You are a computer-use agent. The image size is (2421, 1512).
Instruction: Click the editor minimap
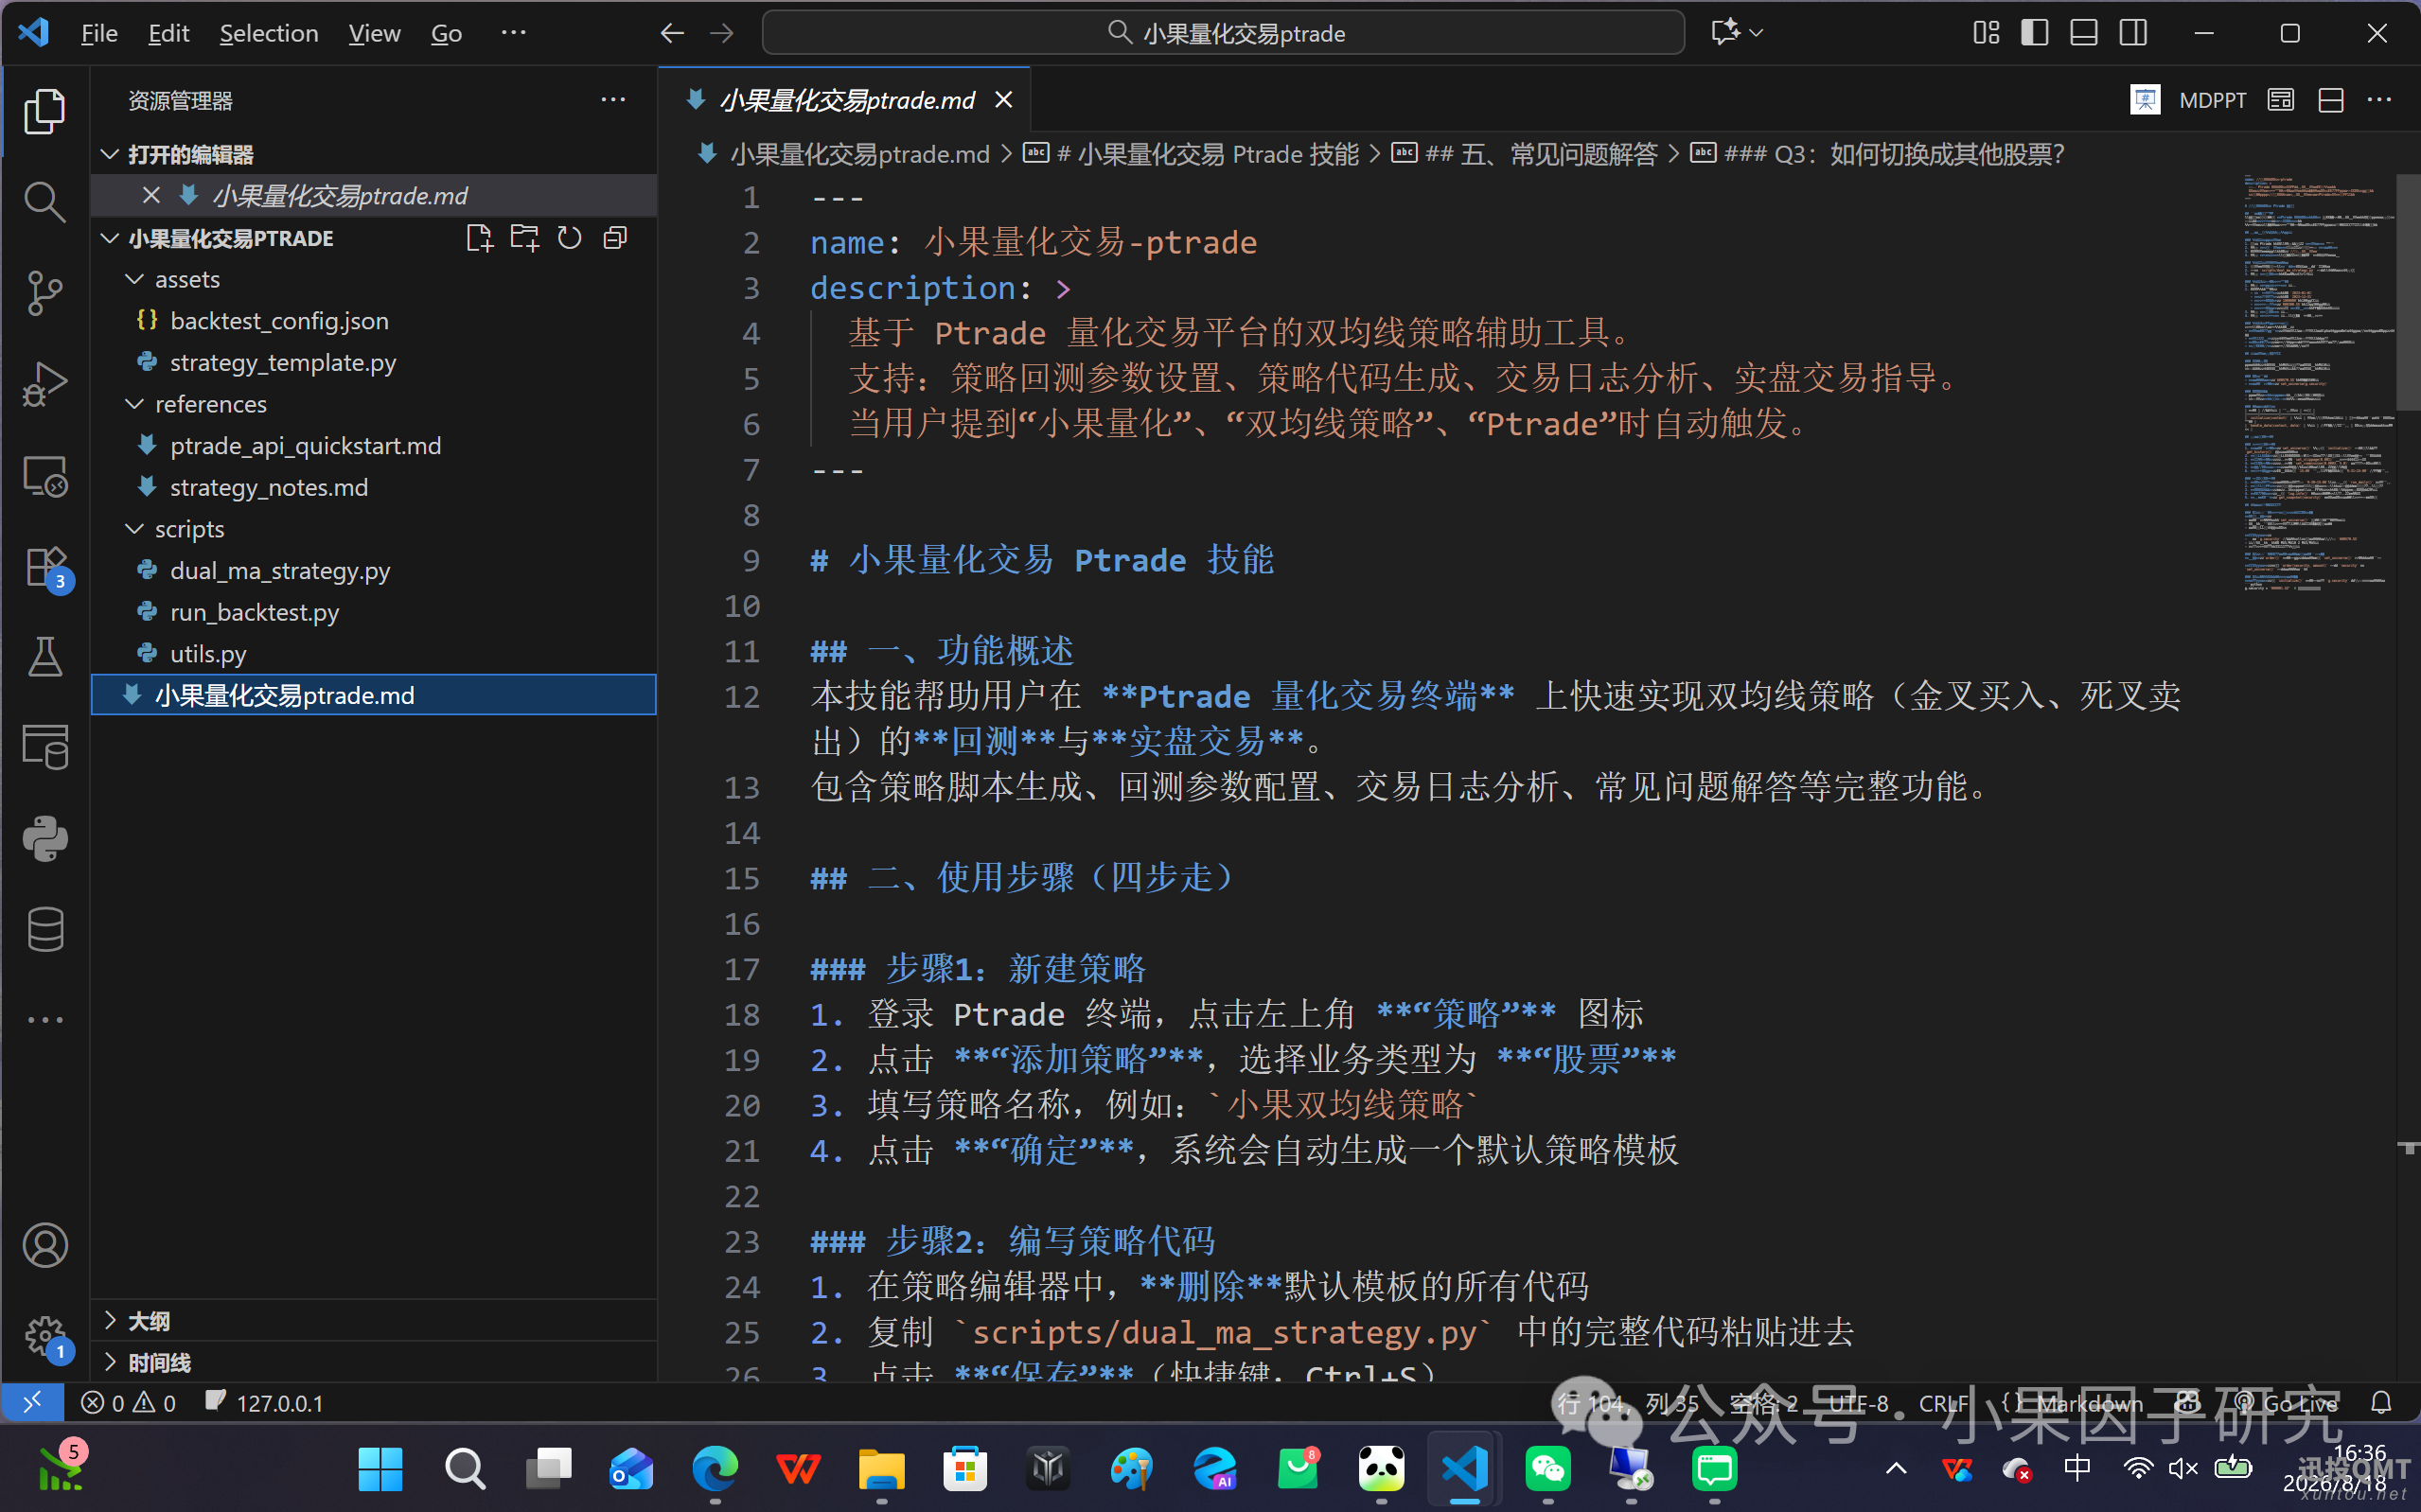(x=2318, y=384)
